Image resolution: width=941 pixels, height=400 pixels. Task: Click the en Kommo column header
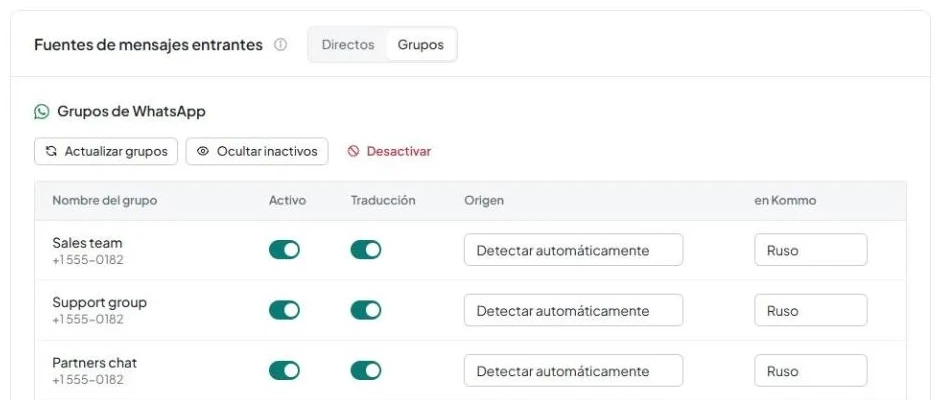coord(785,200)
